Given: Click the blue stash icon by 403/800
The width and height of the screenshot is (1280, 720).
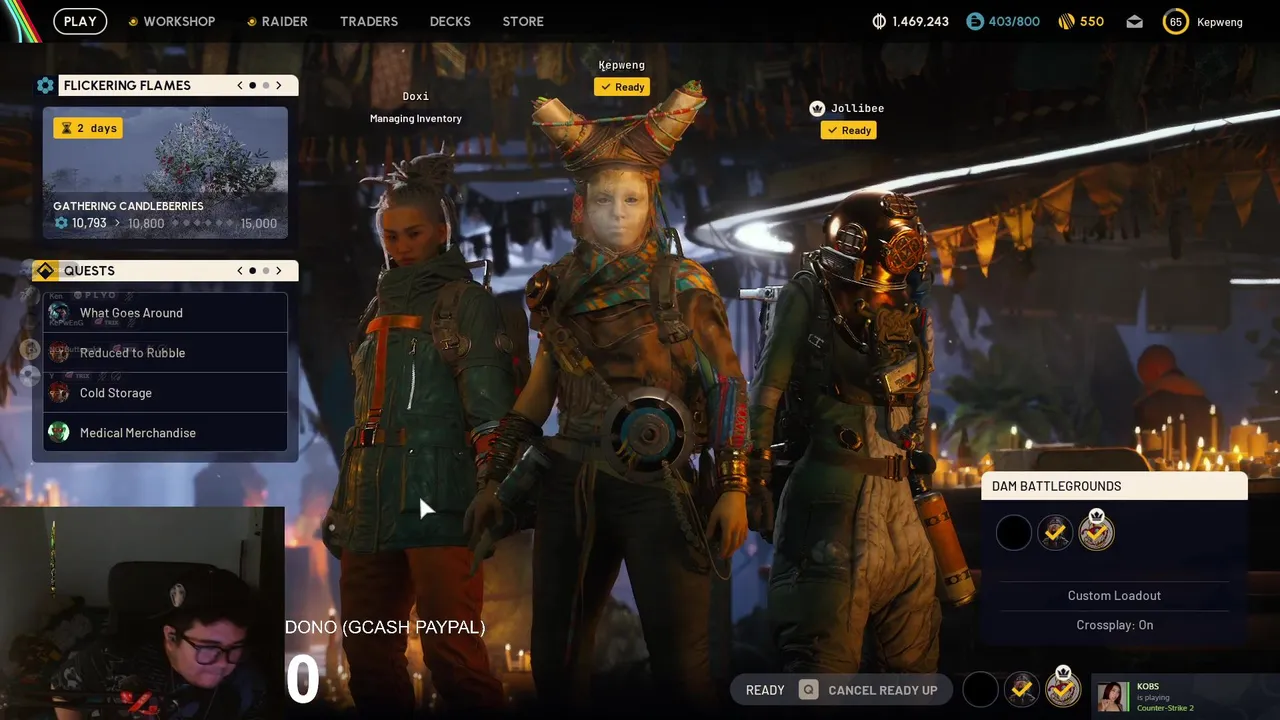Looking at the screenshot, I should [975, 21].
